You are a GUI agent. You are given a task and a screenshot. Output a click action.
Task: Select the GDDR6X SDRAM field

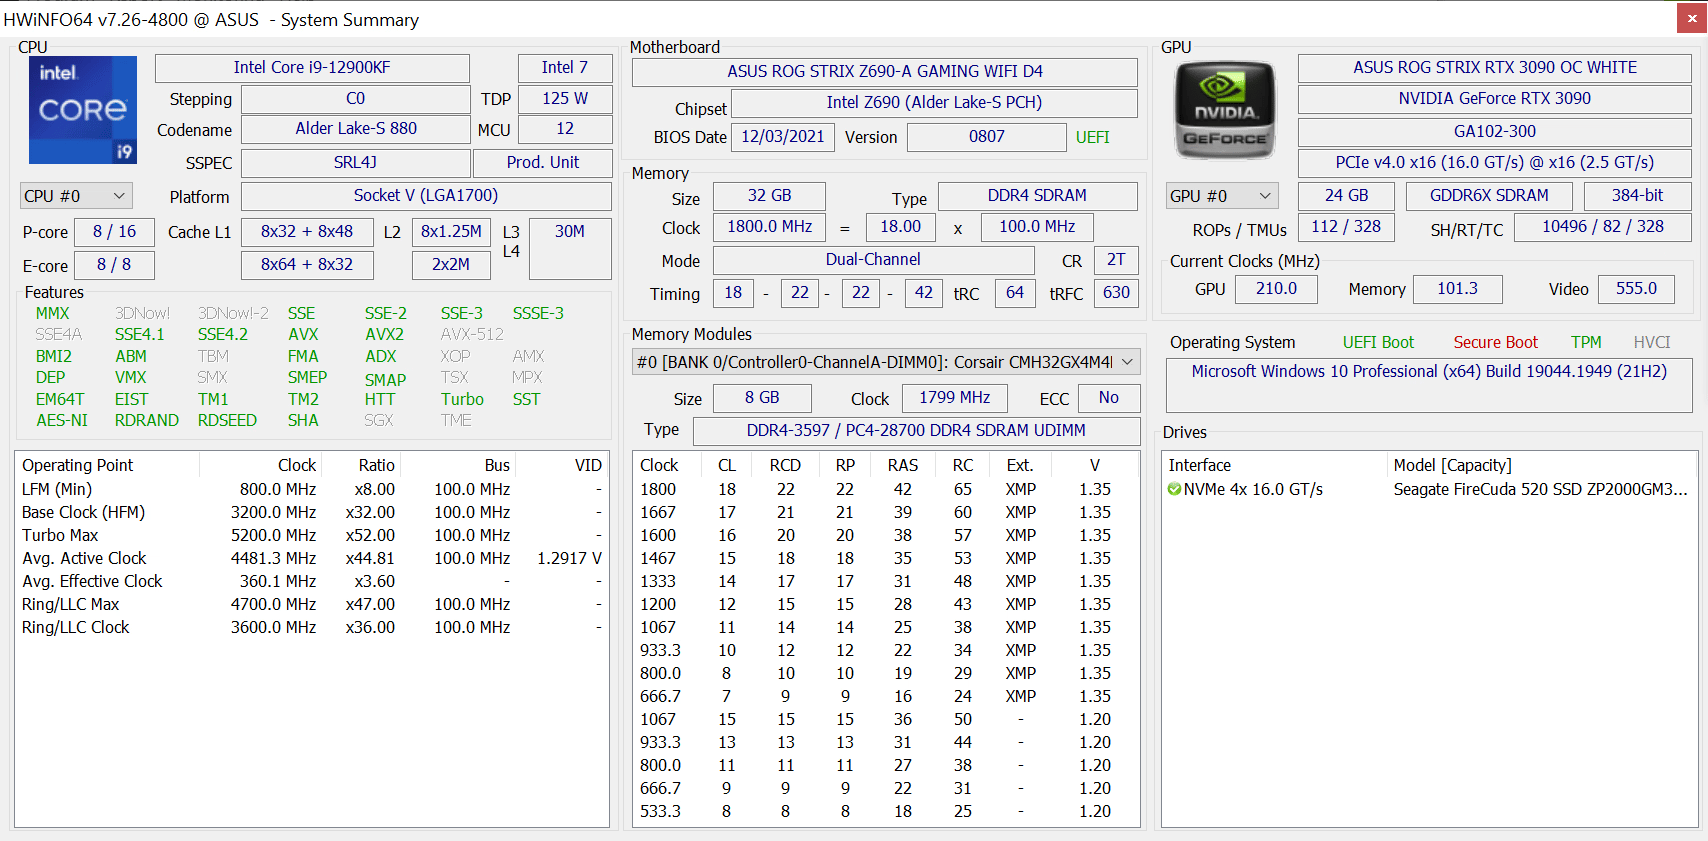pyautogui.click(x=1489, y=196)
